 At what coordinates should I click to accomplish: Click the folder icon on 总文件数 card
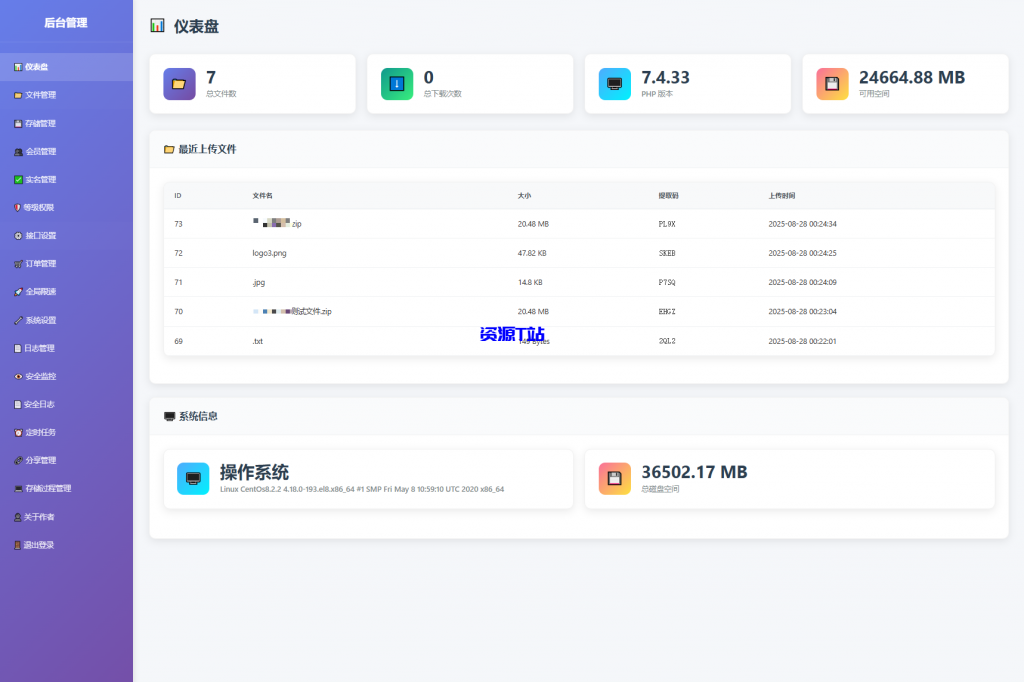pyautogui.click(x=179, y=83)
